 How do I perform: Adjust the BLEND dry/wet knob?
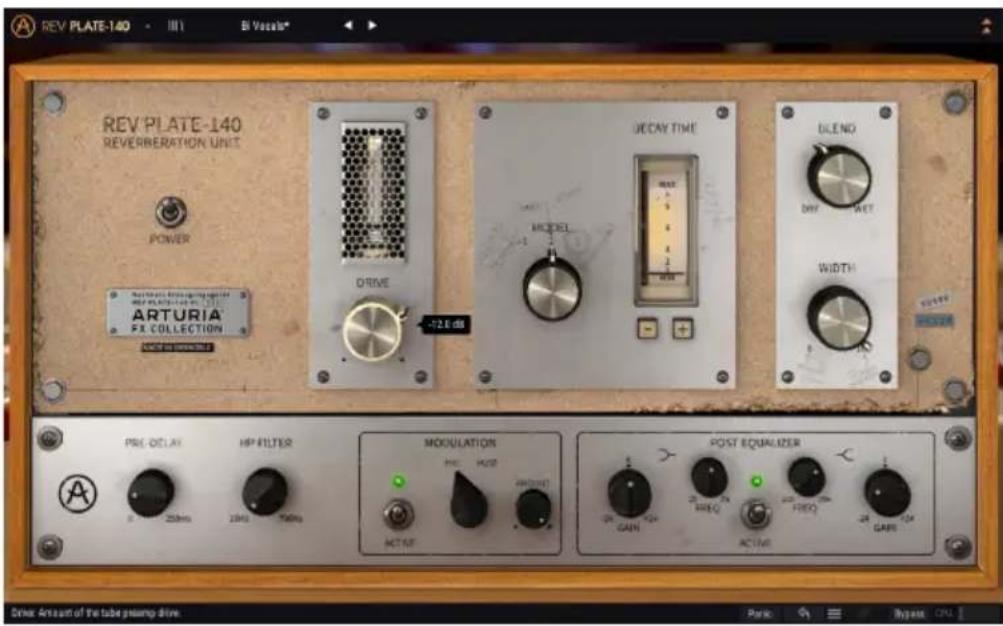[x=839, y=175]
